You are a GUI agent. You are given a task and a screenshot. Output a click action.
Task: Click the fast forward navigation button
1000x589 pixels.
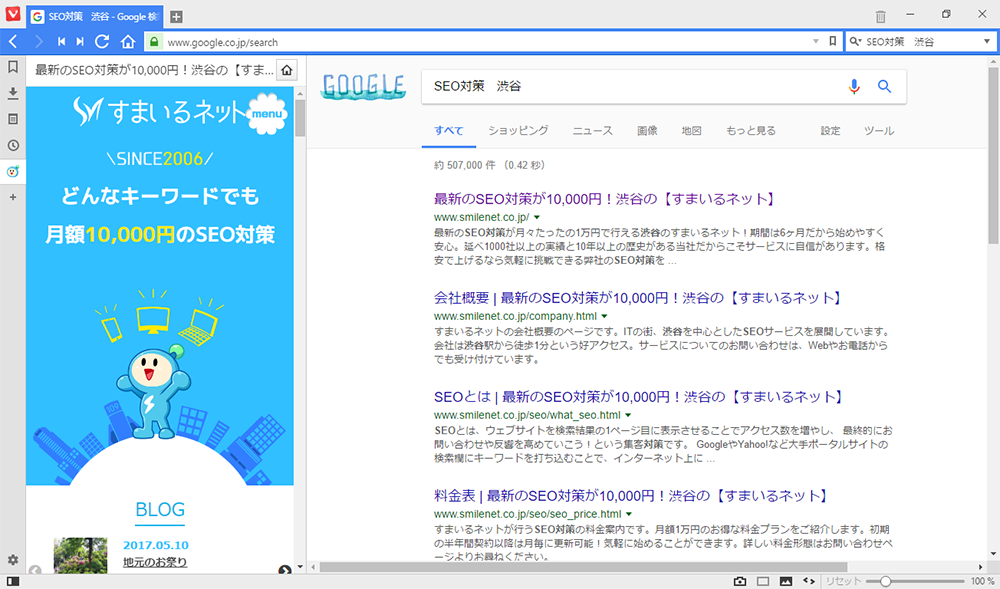click(80, 42)
